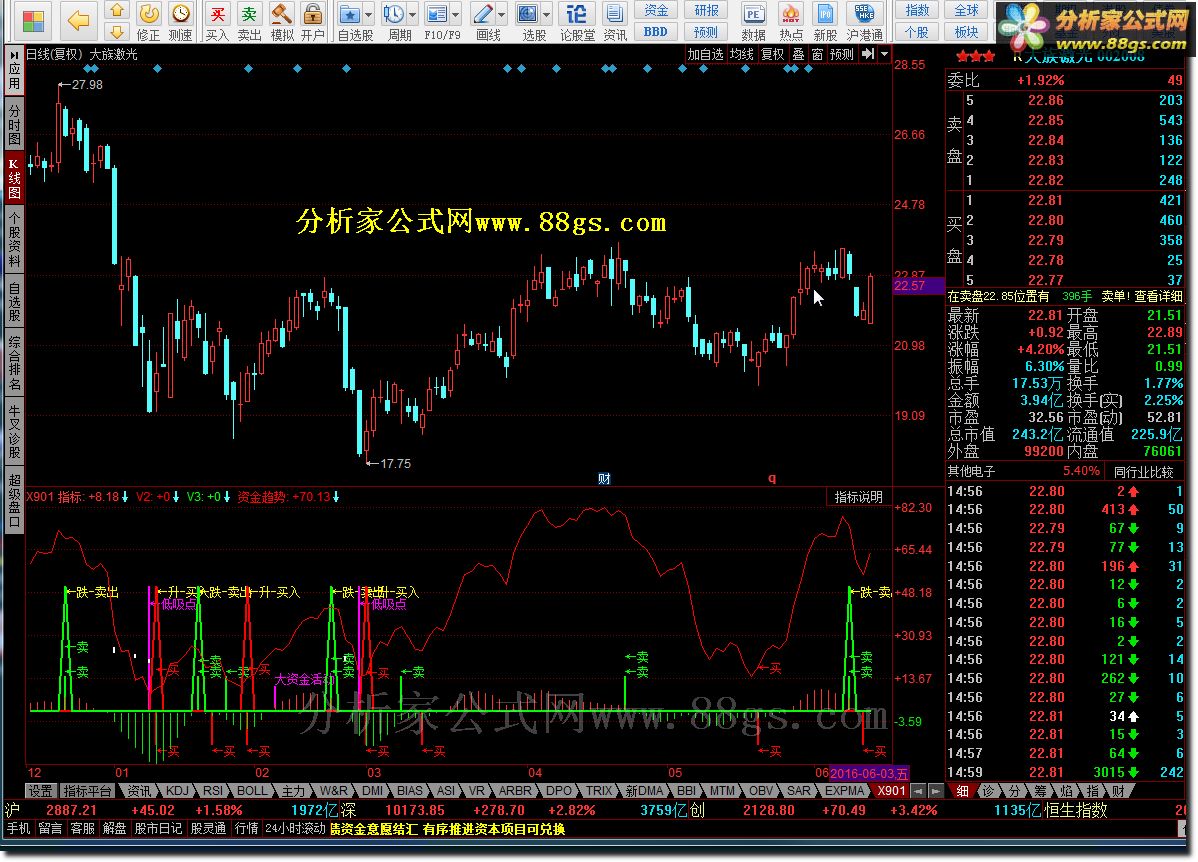Click the BBD button in toolbar
This screenshot has width=1198, height=862.
point(656,31)
